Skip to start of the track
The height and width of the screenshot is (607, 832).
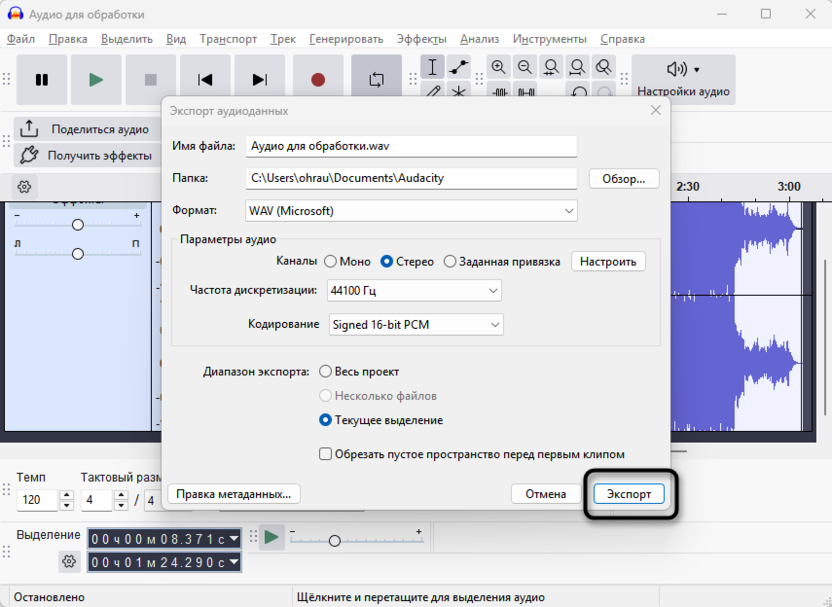click(205, 80)
